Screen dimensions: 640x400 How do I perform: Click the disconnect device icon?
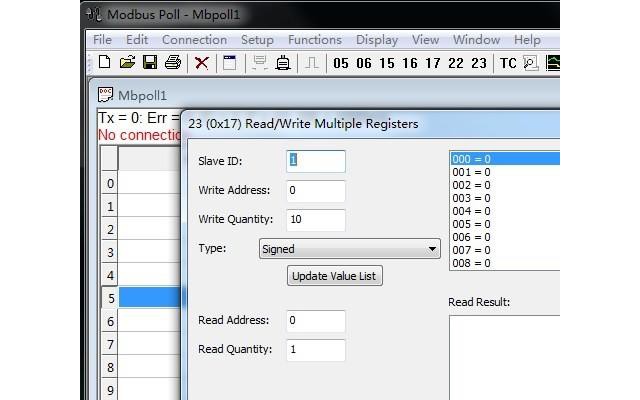click(x=283, y=63)
